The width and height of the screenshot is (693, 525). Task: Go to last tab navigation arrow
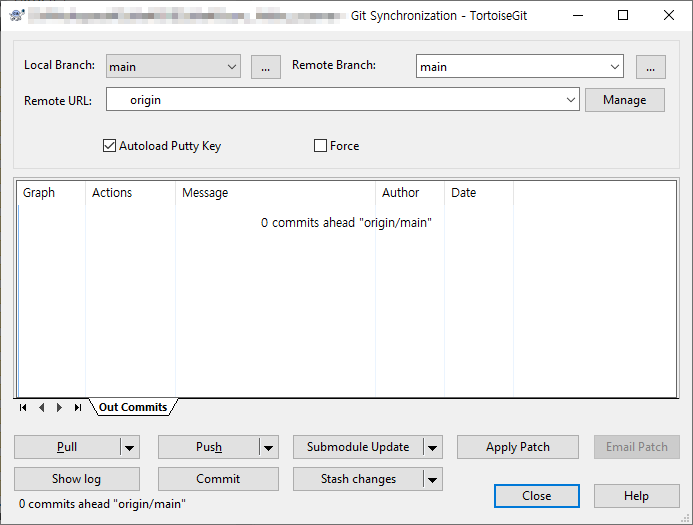(78, 407)
